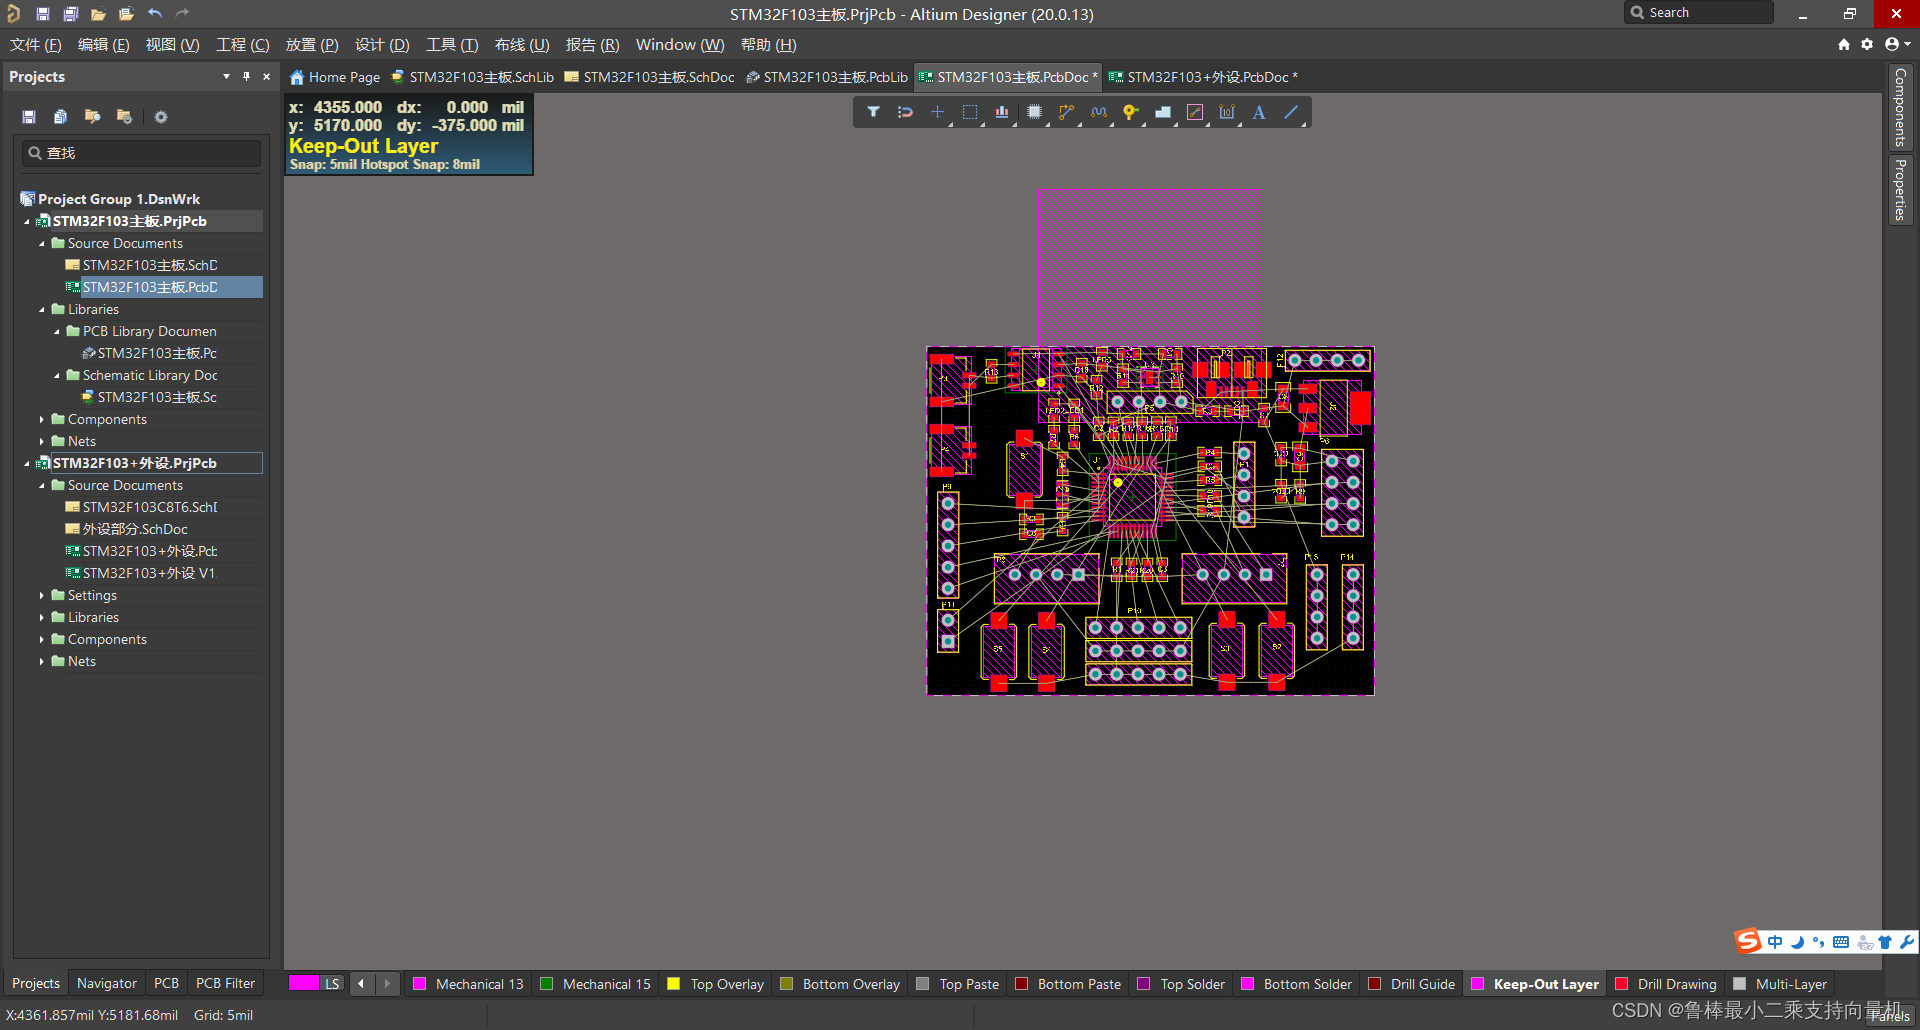Click the top-right Search box

[x=1699, y=12]
